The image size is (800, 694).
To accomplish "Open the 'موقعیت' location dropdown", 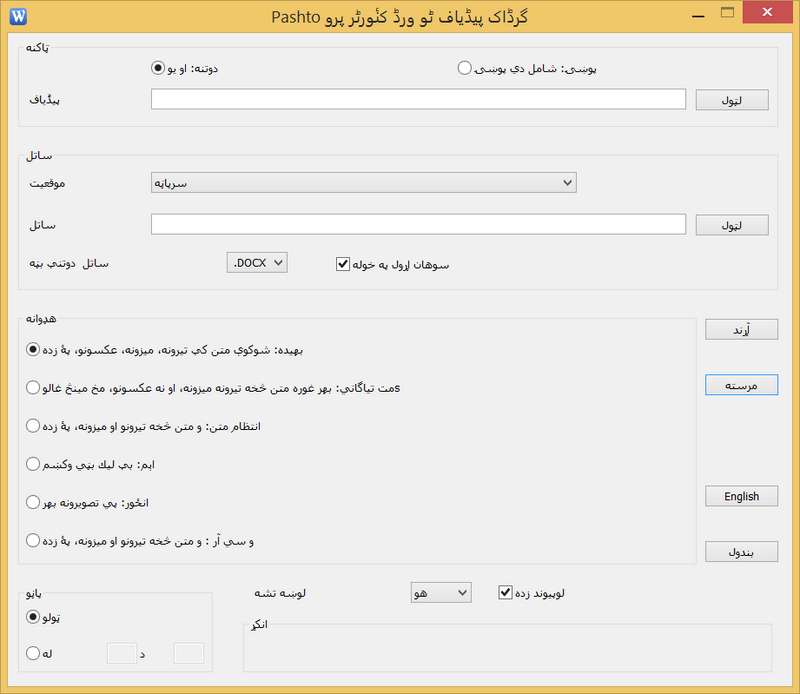I will click(362, 183).
